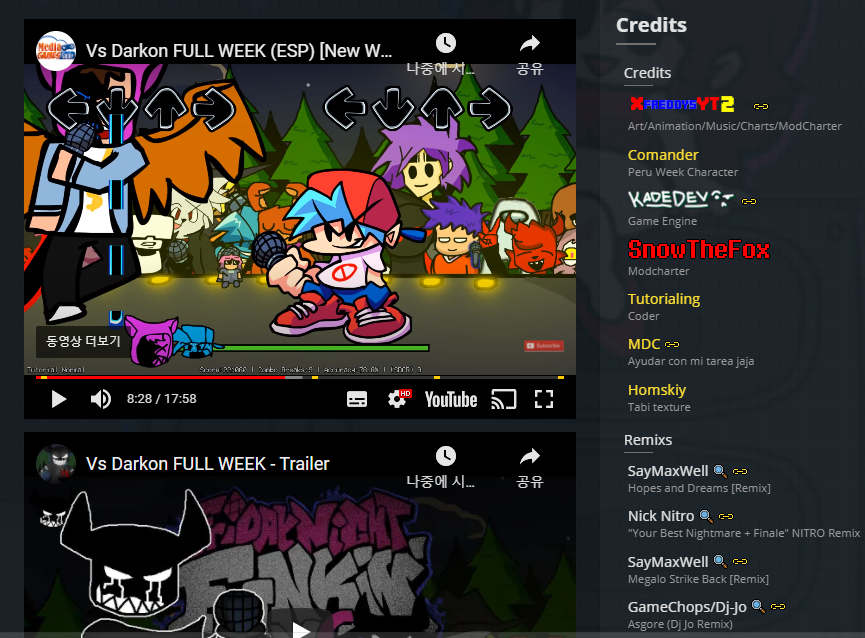Viewport: 865px width, 638px height.
Task: Click the 'Asgore (Dj Jo Remix)' text
Action: pyautogui.click(x=680, y=624)
